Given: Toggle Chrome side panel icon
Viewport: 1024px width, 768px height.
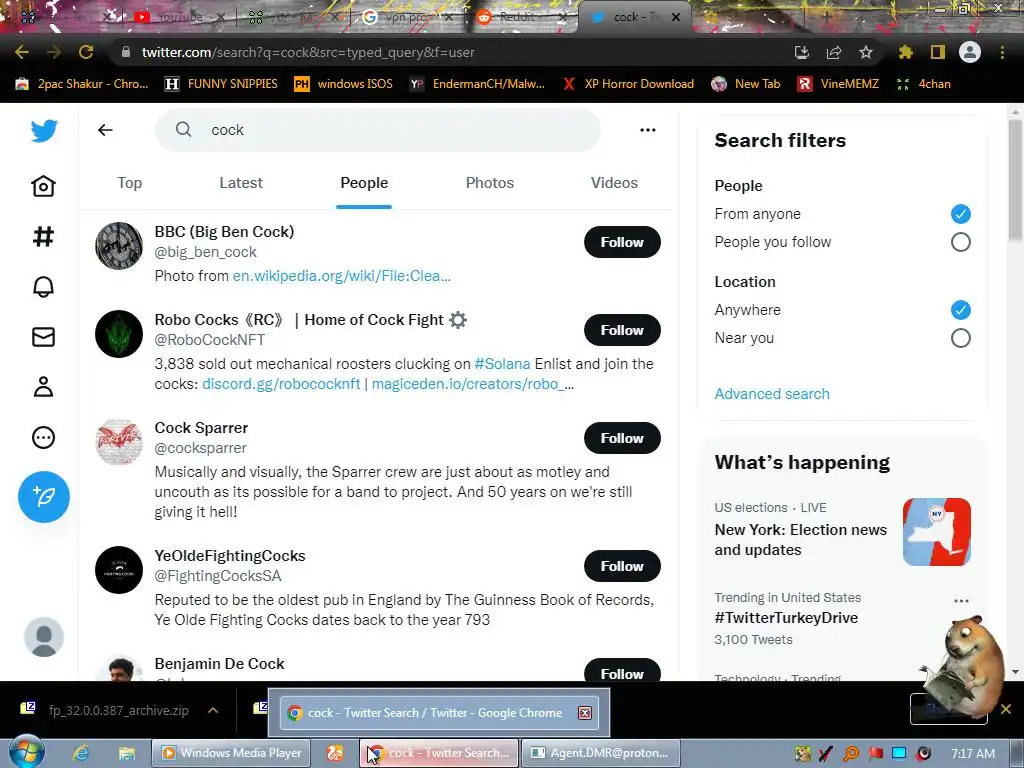Looking at the screenshot, I should pos(938,52).
